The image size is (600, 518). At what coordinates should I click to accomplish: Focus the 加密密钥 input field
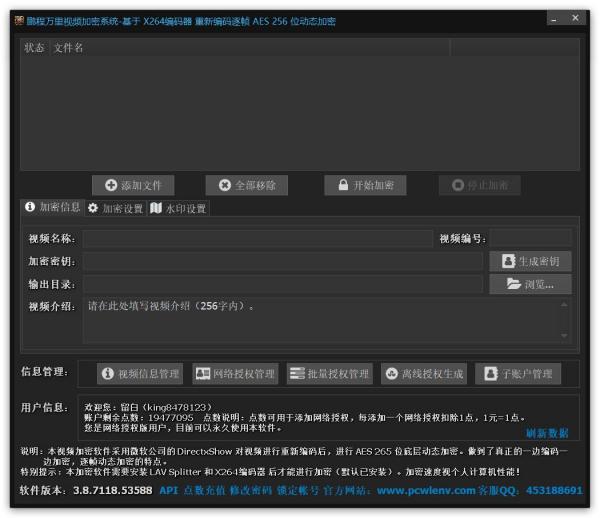coord(283,261)
